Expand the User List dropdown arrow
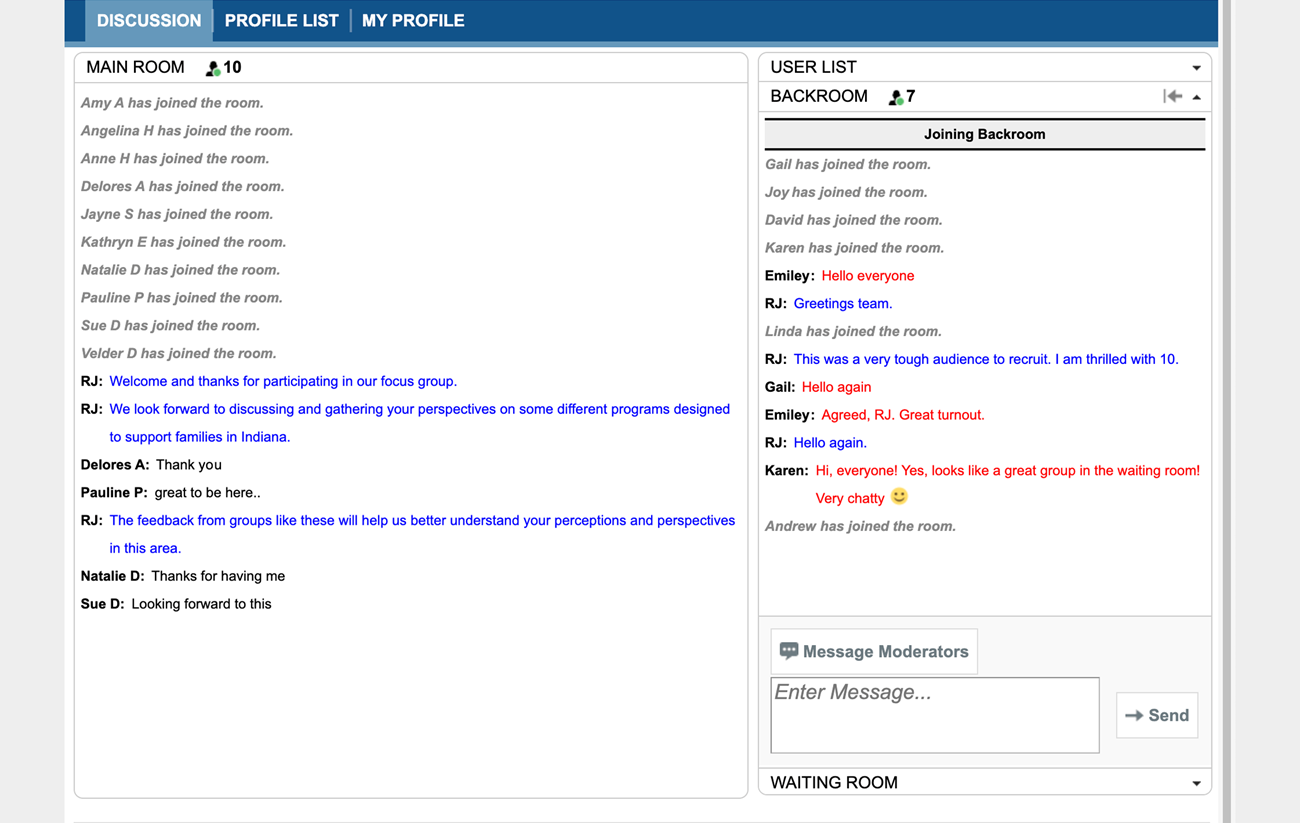Screen dimensions: 1300x823 (1196, 68)
